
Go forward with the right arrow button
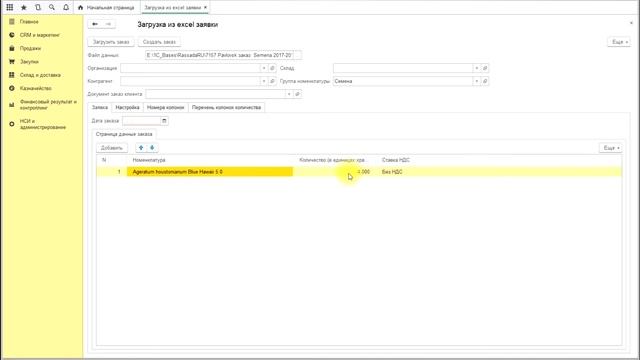pos(109,24)
